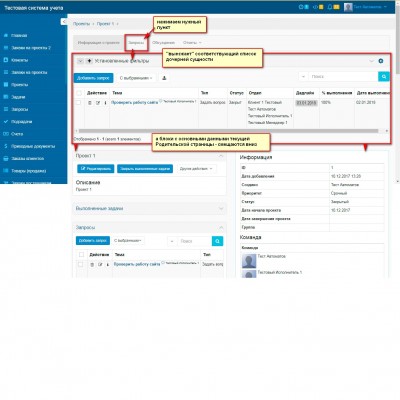Open С выбранными dropdown in the lower Запросы panel

pos(128,241)
